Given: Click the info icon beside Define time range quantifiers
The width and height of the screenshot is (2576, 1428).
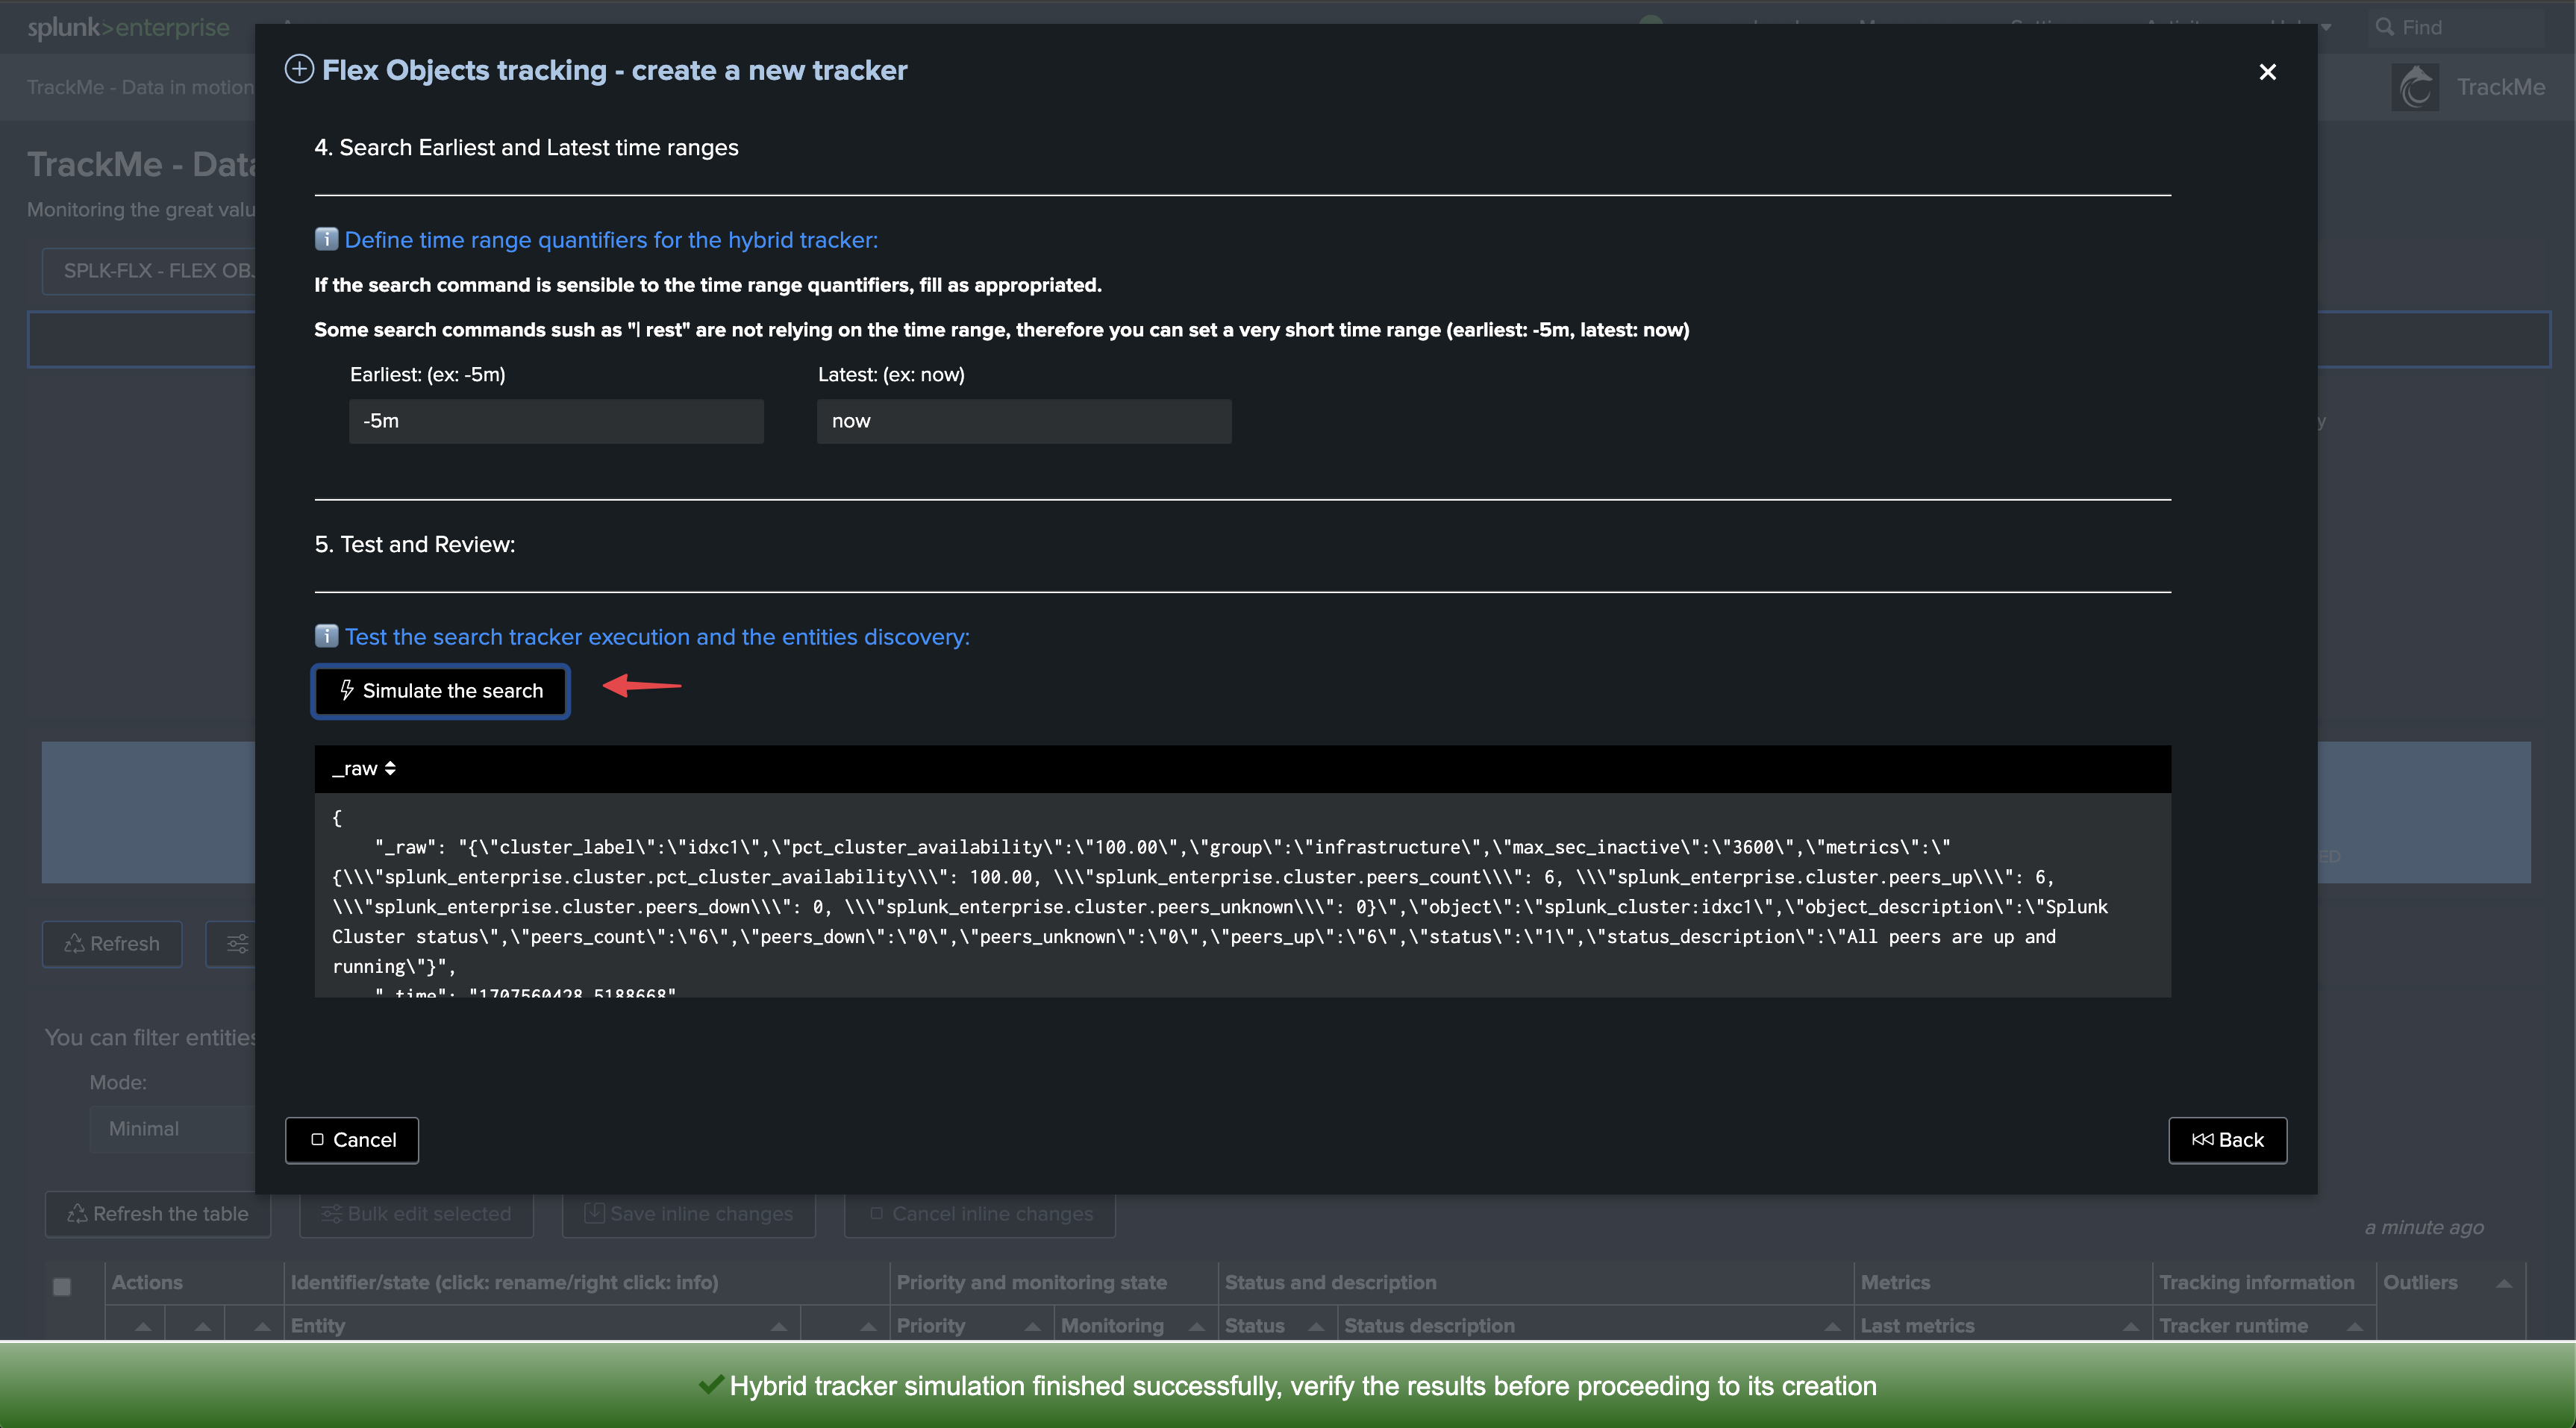Looking at the screenshot, I should 326,239.
